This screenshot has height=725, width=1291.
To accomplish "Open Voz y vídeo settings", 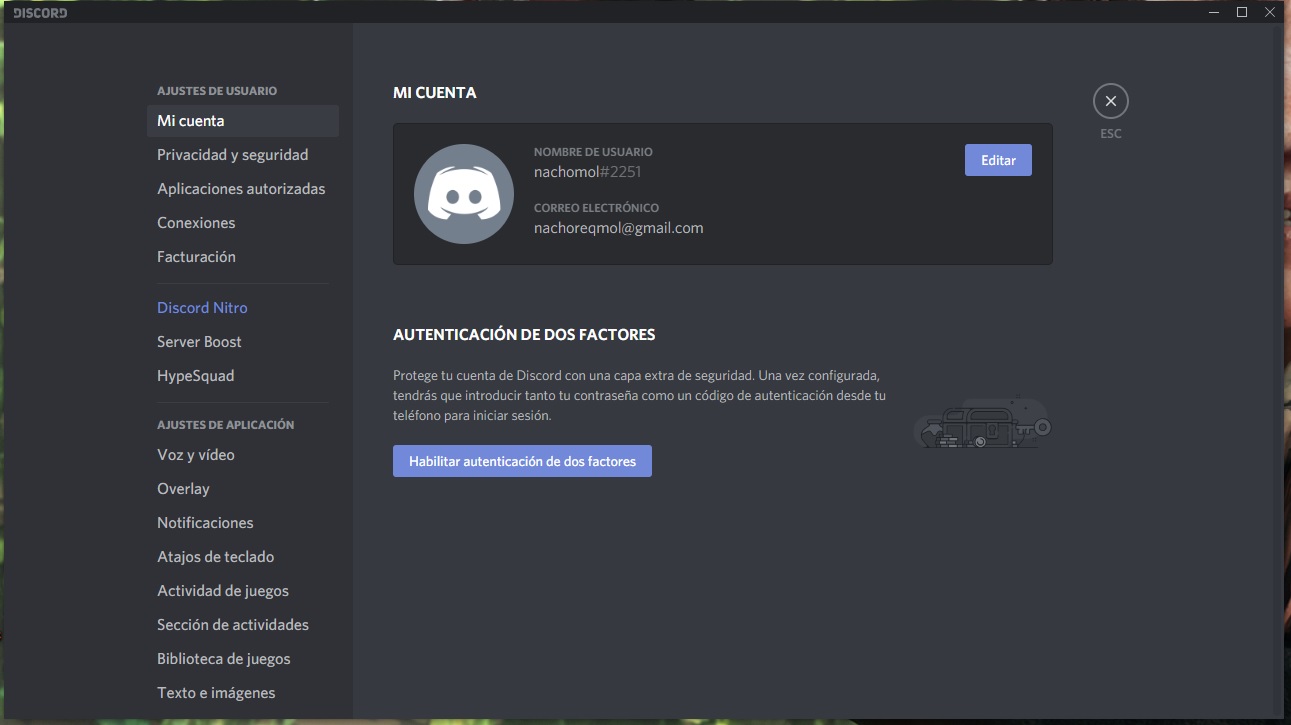I will coord(196,455).
